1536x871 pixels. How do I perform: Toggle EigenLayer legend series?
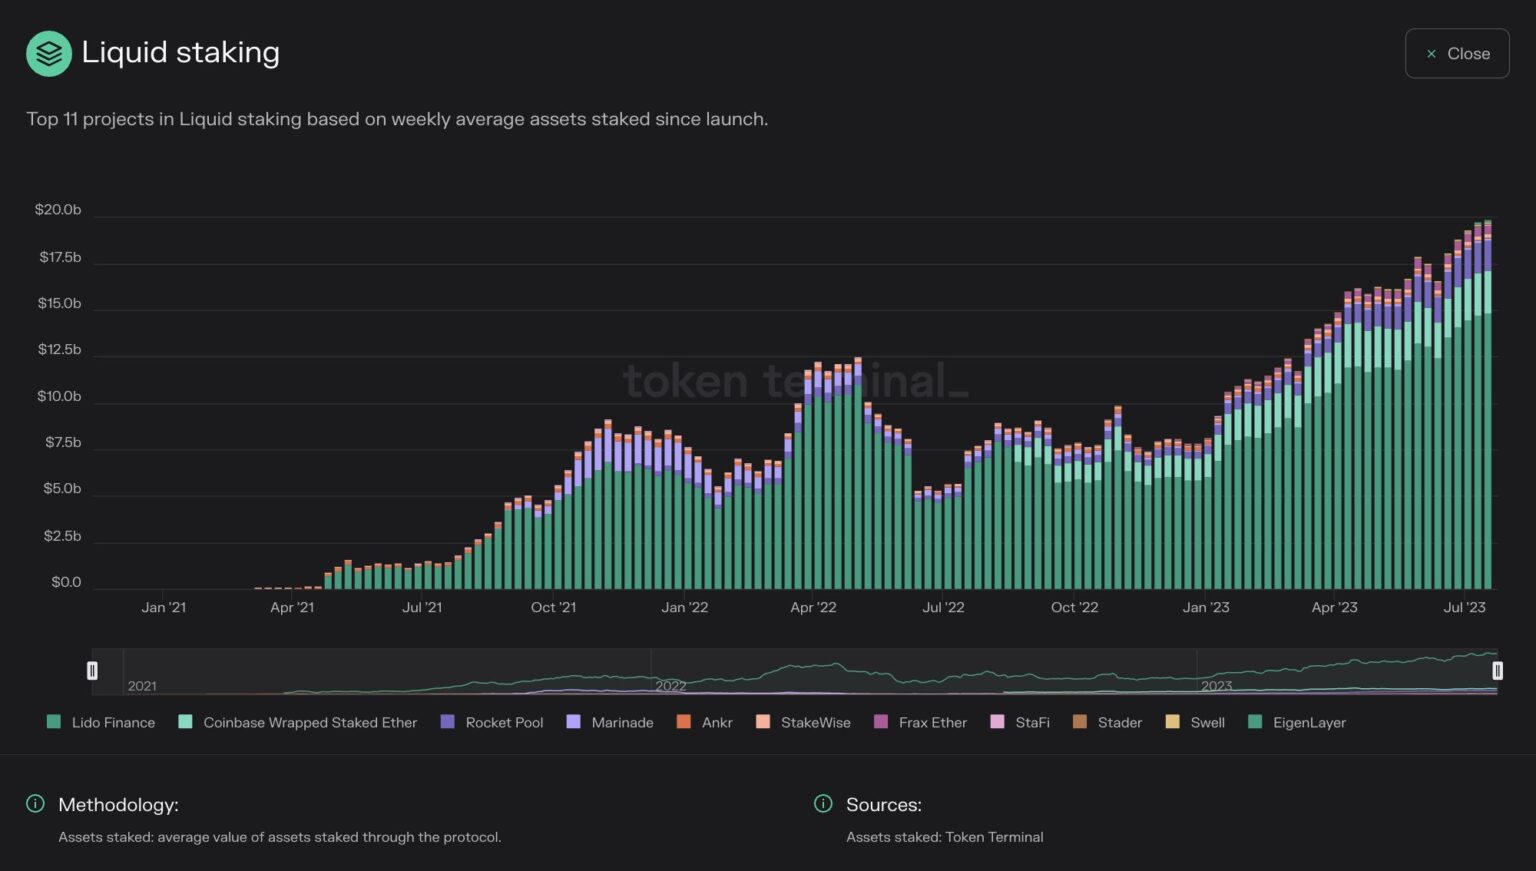coord(1297,722)
